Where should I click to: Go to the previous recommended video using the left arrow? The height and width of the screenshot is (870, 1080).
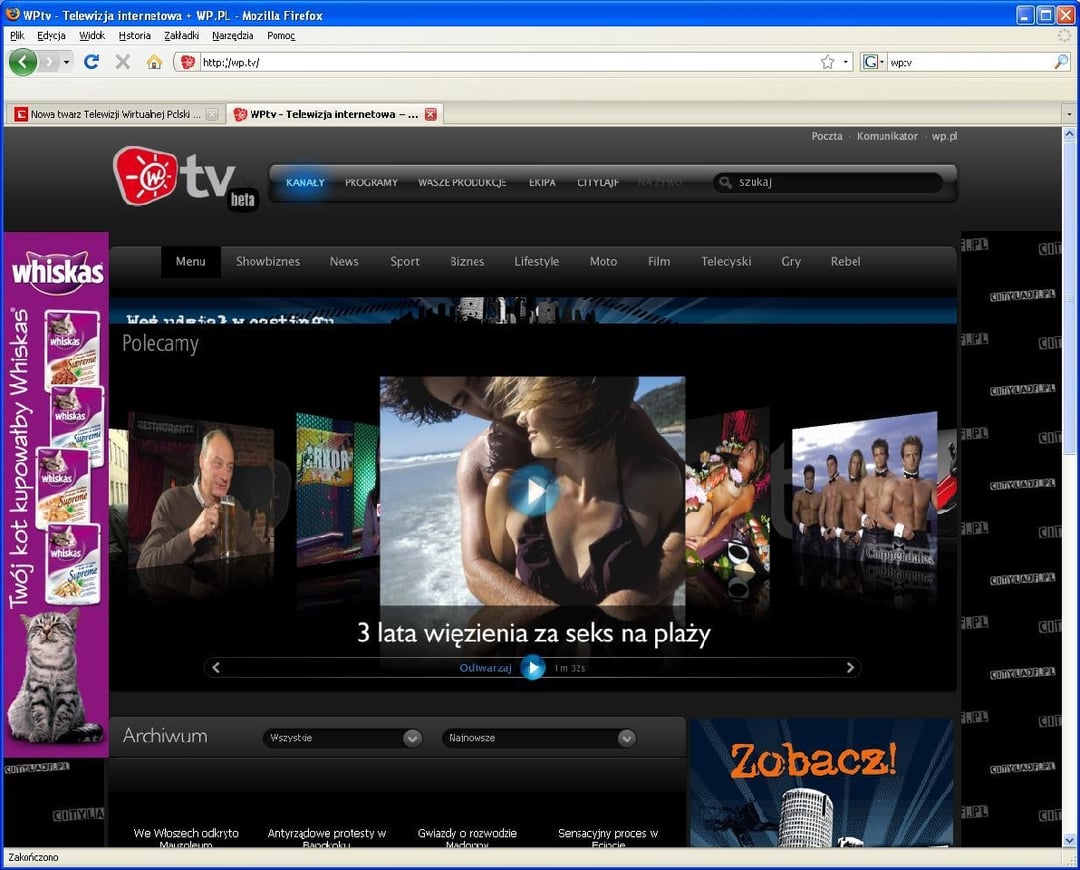216,667
